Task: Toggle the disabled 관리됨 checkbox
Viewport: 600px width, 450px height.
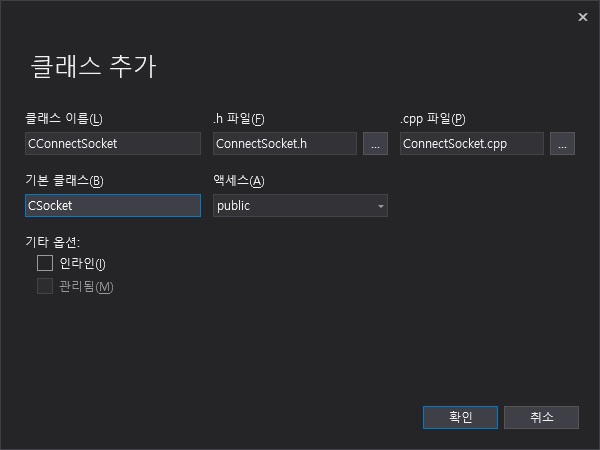Action: point(45,286)
